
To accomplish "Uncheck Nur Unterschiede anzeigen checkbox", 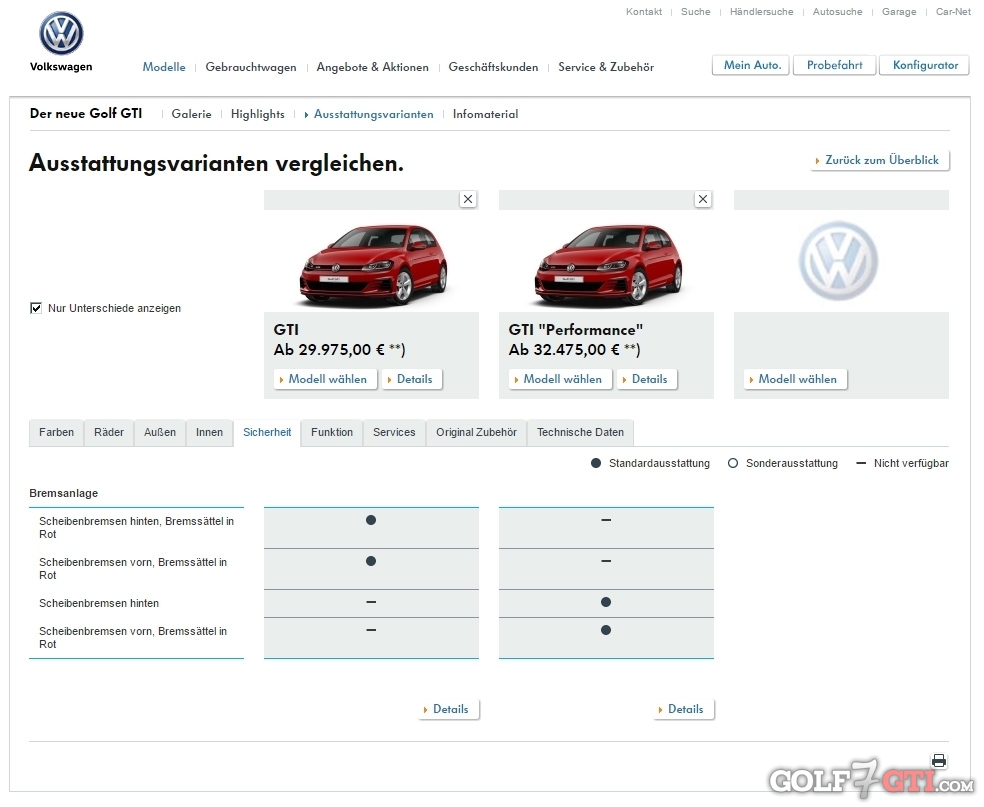I will [x=36, y=308].
